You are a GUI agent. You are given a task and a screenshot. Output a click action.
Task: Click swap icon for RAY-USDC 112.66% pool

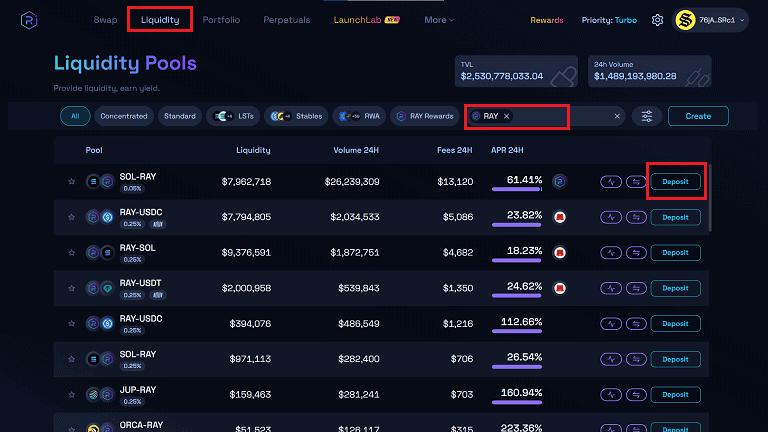636,324
